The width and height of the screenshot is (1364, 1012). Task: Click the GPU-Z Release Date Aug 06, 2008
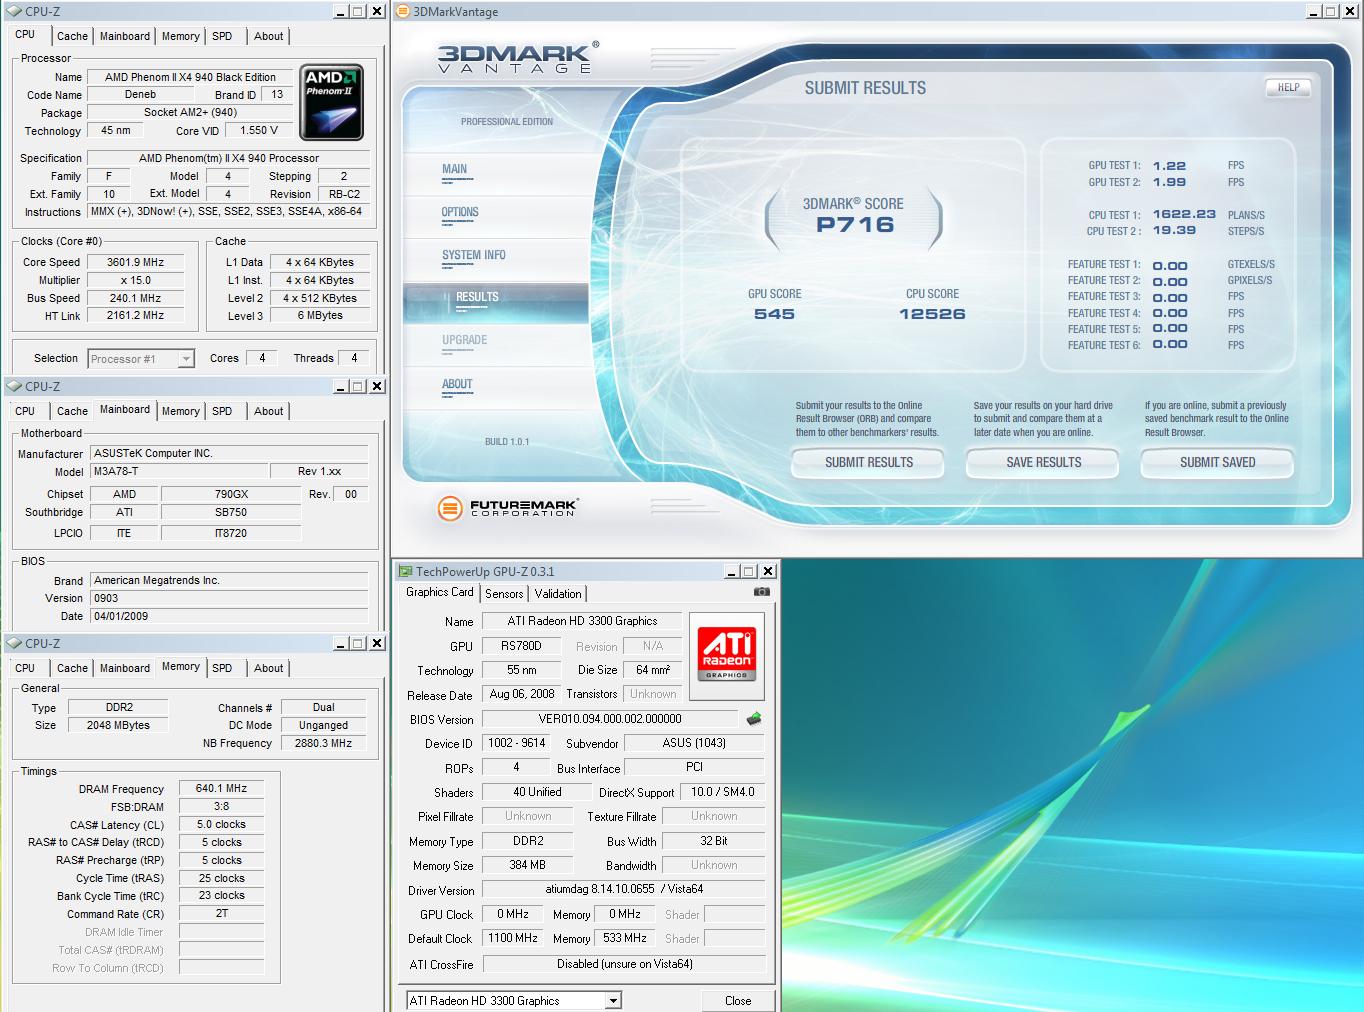pos(522,694)
